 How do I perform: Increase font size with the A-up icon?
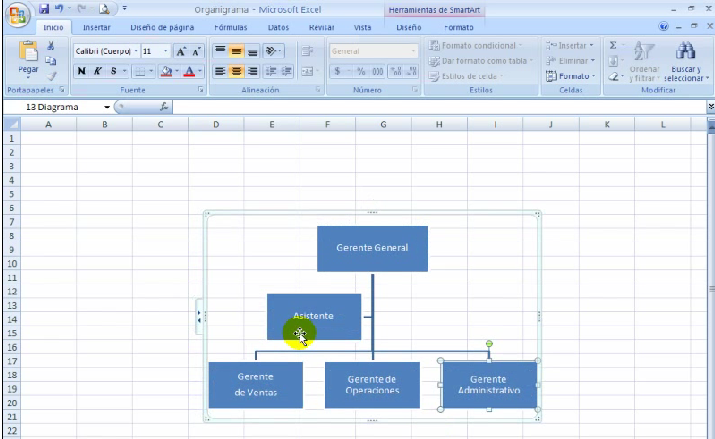pyautogui.click(x=181, y=51)
